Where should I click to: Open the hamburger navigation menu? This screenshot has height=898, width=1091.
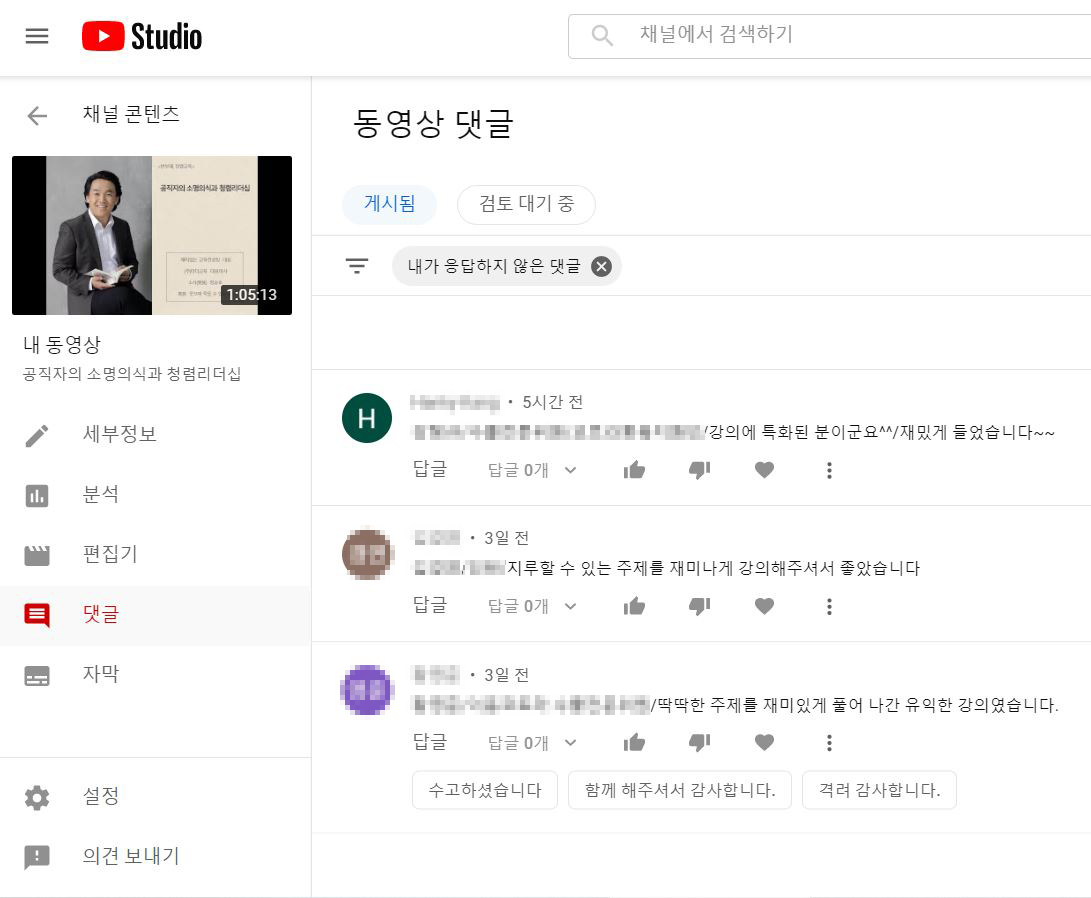[x=37, y=37]
